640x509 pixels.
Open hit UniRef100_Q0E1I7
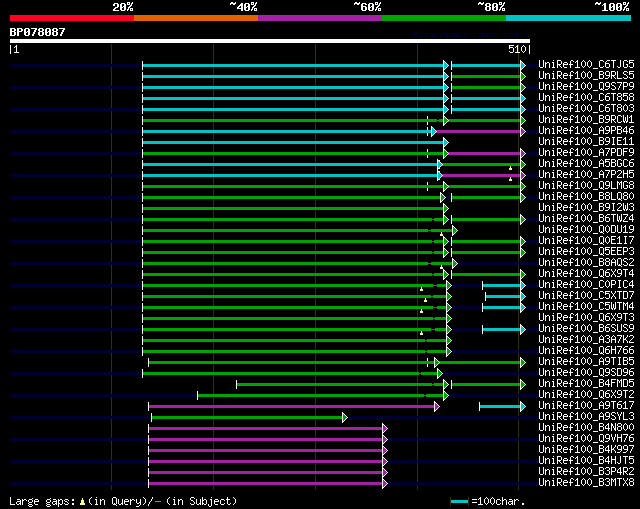click(x=586, y=241)
